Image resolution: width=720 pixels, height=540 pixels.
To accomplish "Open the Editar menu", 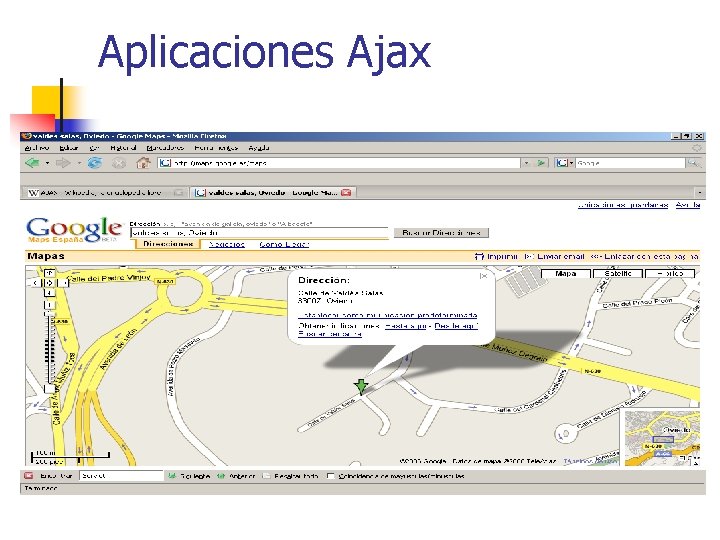I will (x=69, y=148).
